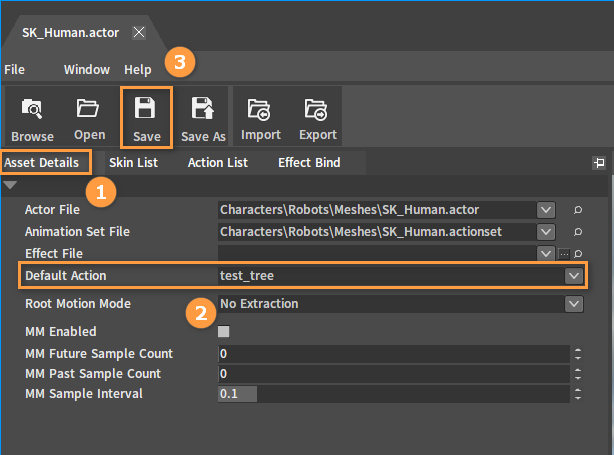Locate Actor File with its magnifier icon

pyautogui.click(x=578, y=210)
